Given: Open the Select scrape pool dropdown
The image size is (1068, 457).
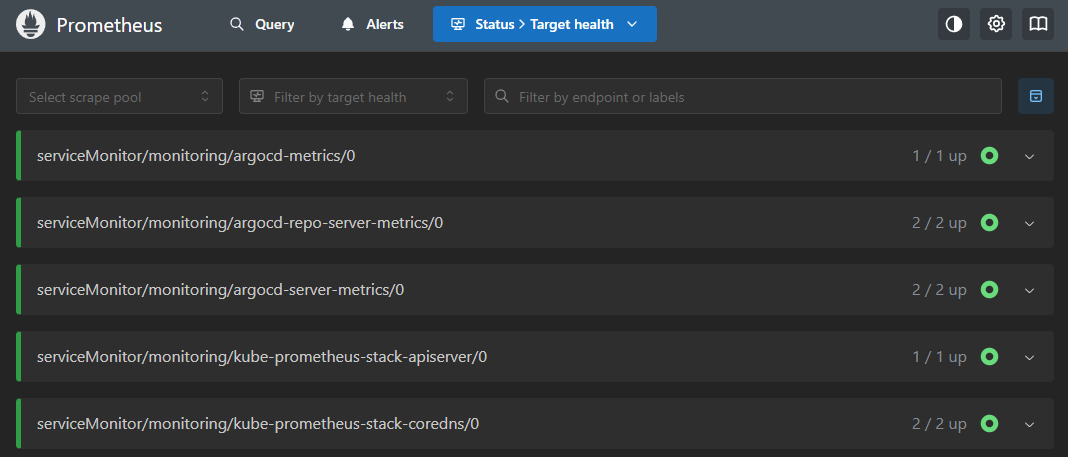Looking at the screenshot, I should pyautogui.click(x=119, y=97).
